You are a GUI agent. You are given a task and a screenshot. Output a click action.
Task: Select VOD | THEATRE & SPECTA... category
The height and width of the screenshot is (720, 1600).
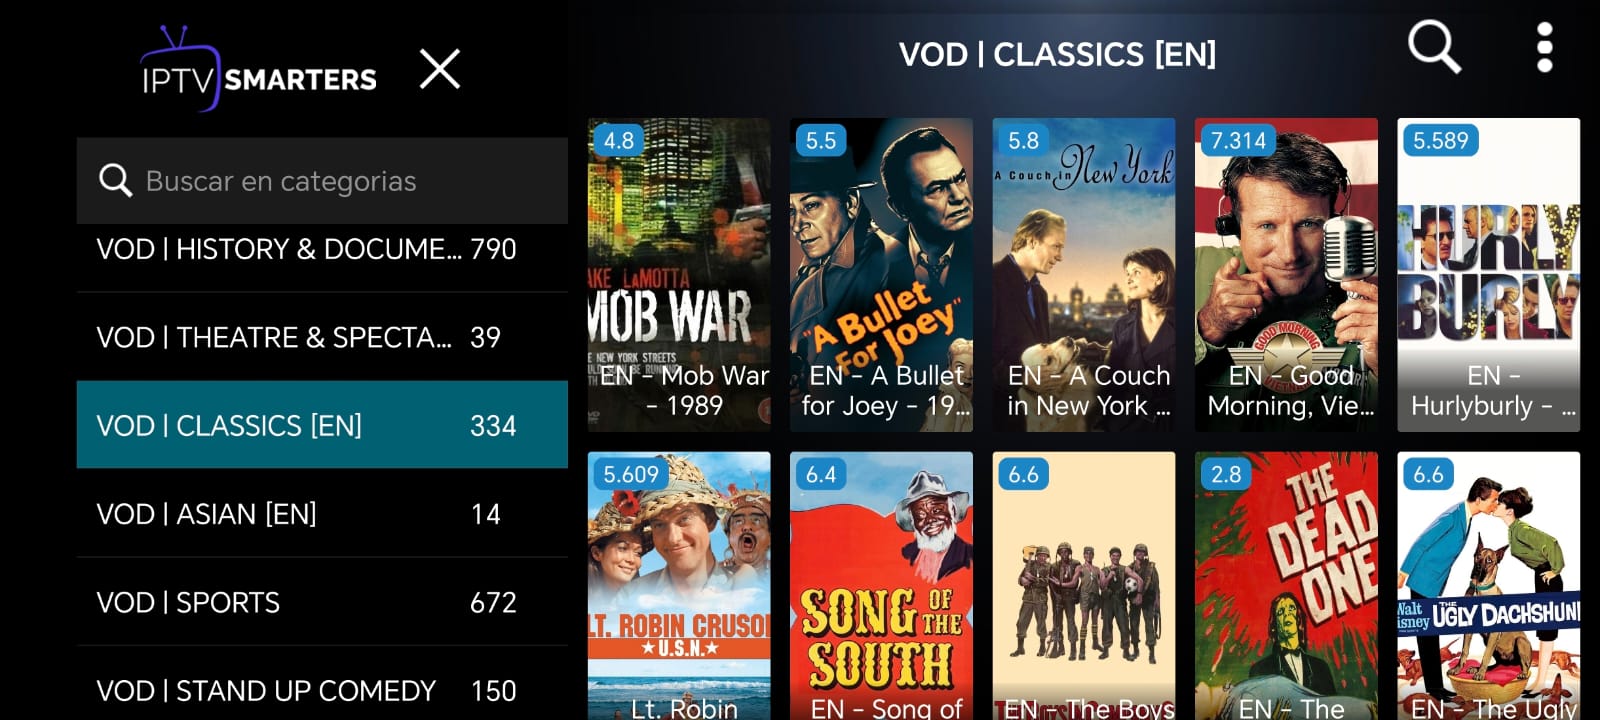click(322, 337)
